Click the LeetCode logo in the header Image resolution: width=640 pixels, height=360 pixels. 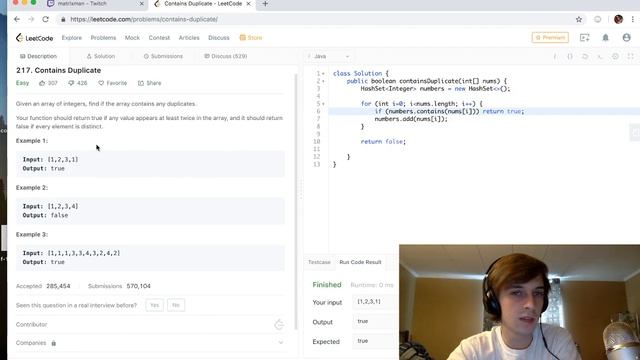34,38
